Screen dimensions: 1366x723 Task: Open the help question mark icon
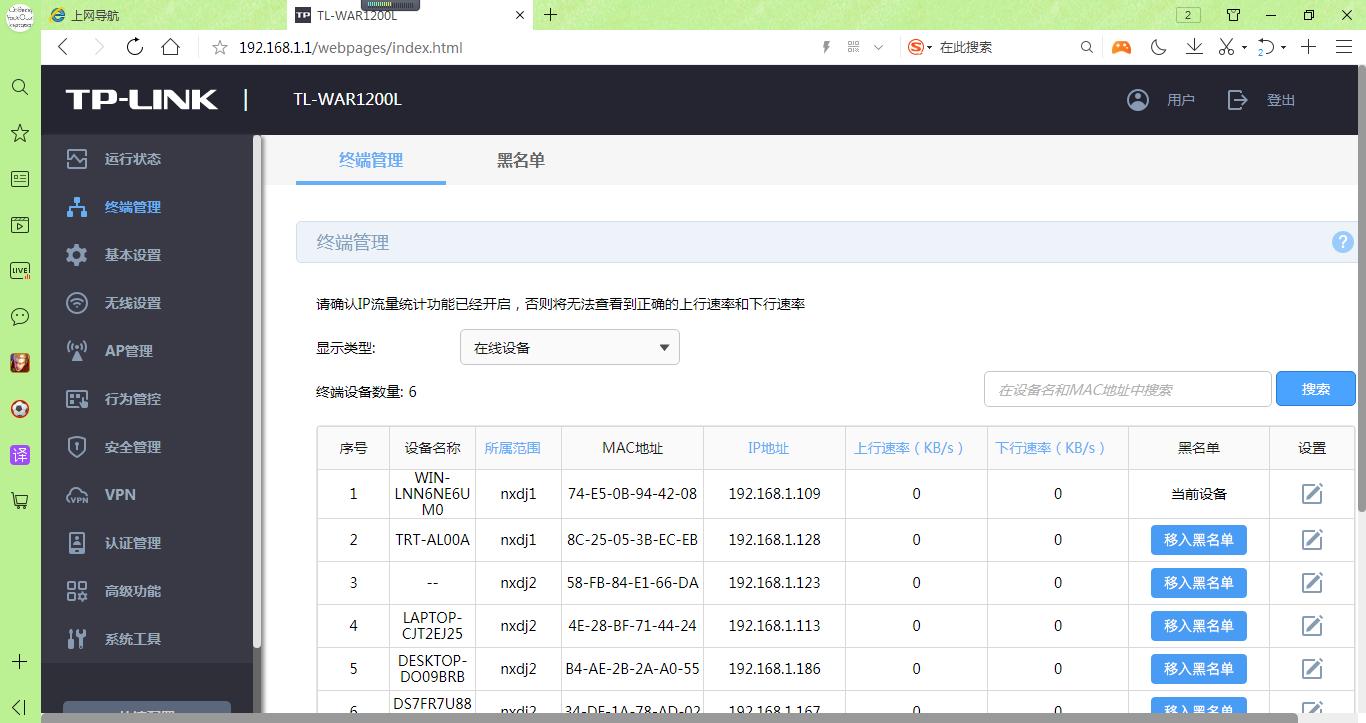point(1342,241)
